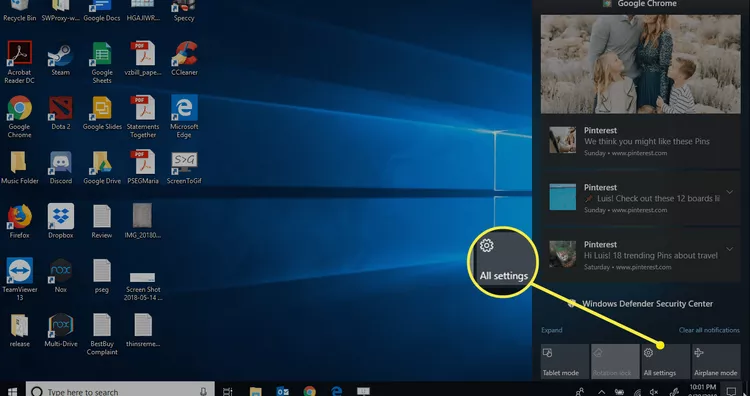Toggle the greyed Rotation lock tile
750x396 pixels.
[x=615, y=362]
